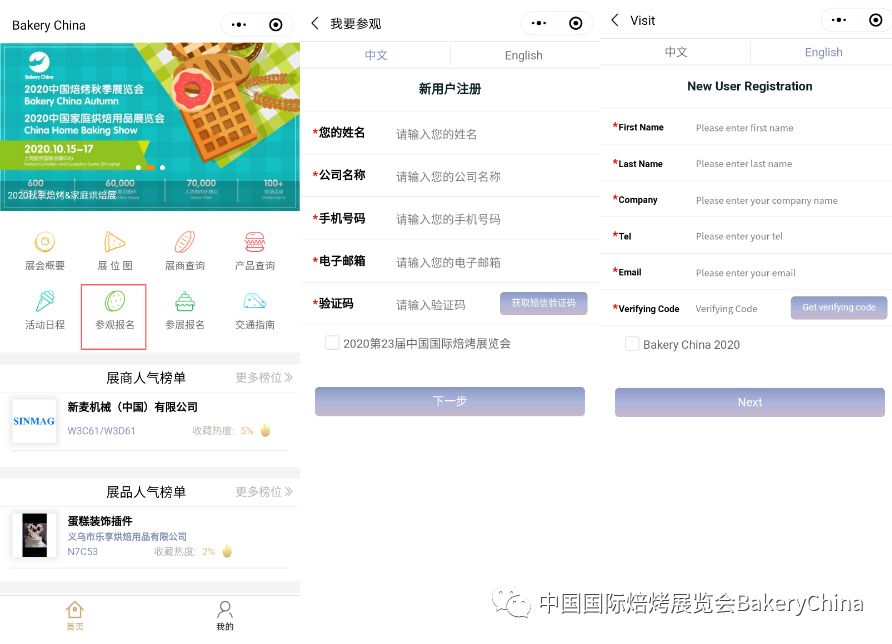Close mini program from 我要参观 header
The width and height of the screenshot is (892, 644).
pyautogui.click(x=576, y=23)
